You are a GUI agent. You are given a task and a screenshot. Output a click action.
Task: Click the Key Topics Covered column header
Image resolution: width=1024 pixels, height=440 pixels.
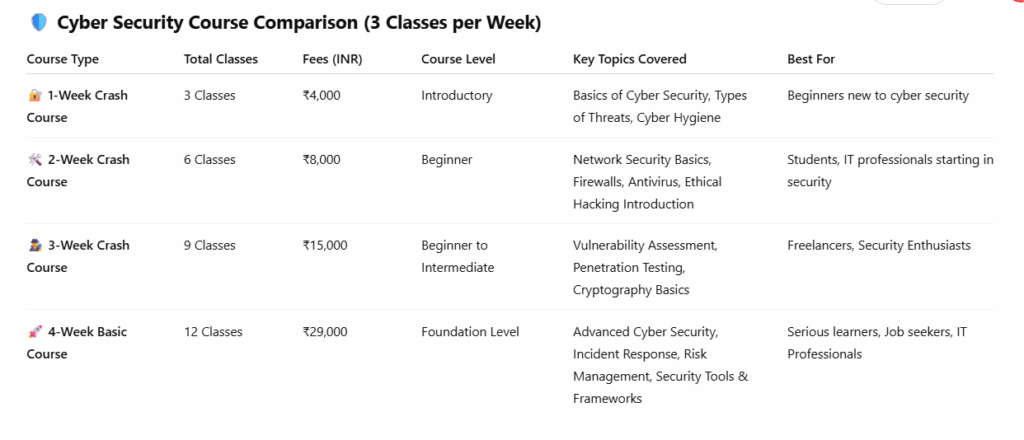(629, 59)
